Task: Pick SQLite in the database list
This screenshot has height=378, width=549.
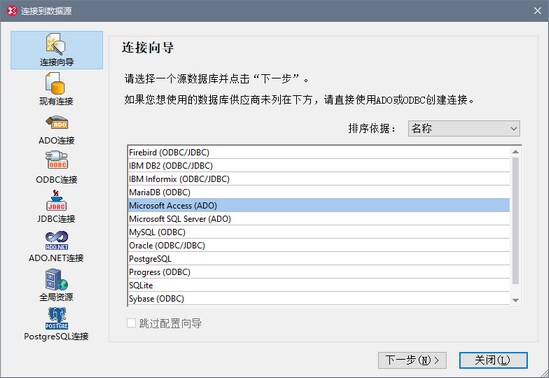Action: (319, 286)
